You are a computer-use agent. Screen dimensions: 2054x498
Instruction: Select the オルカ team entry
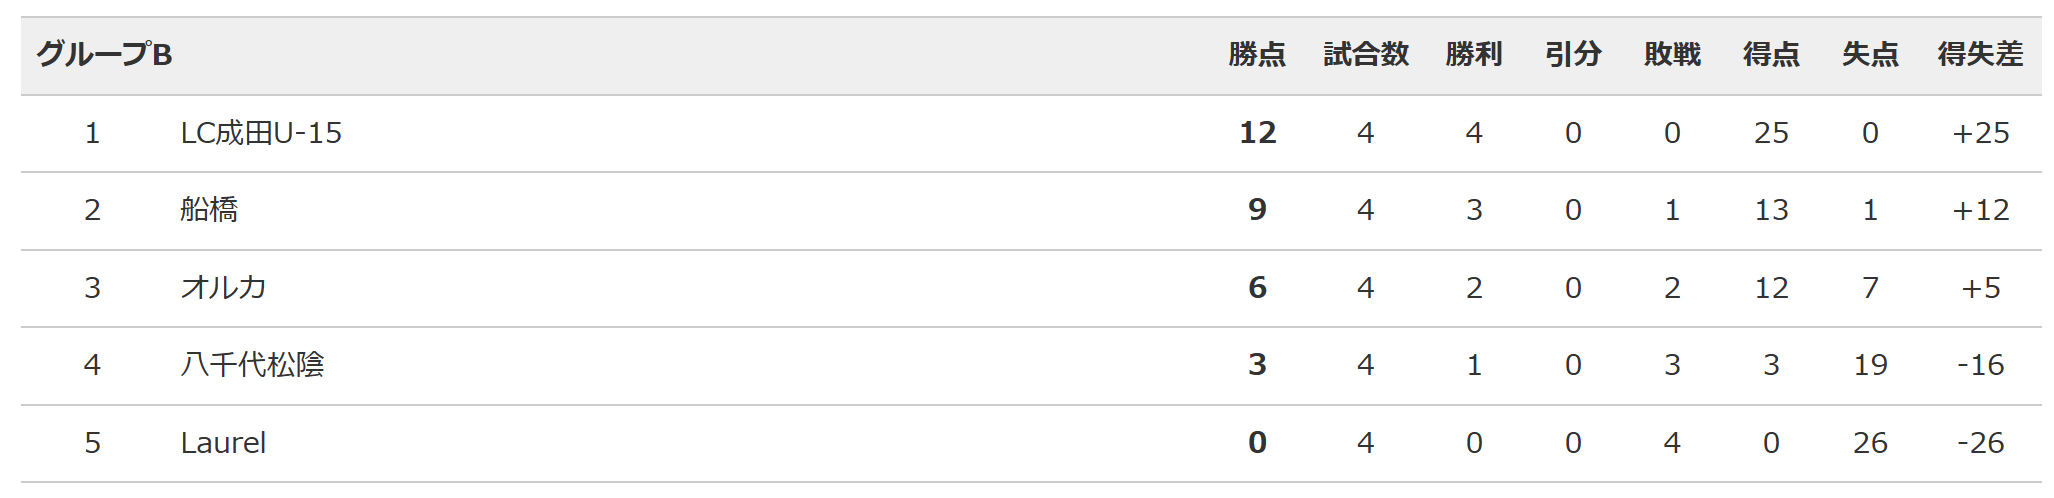click(x=223, y=288)
